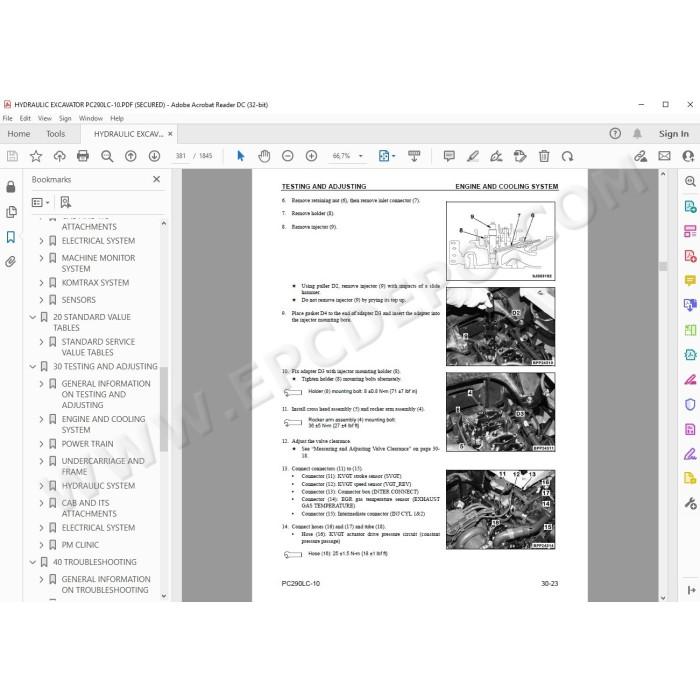This screenshot has width=700, height=700.
Task: Collapse 20 STANDARD VALUE TABLES bookmark
Action: pos(33,317)
